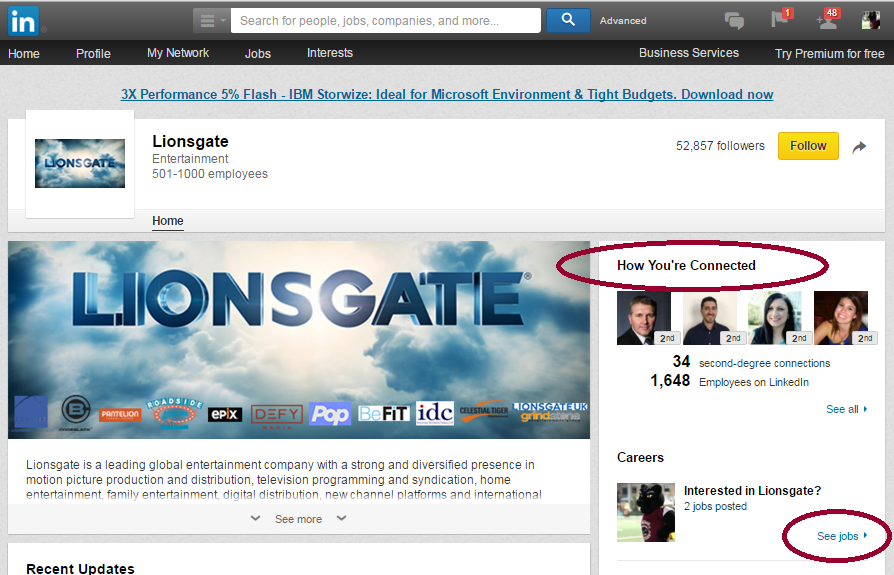Viewport: 894px width, 575px height.
Task: Follow the Lionsgate company
Action: click(x=808, y=146)
